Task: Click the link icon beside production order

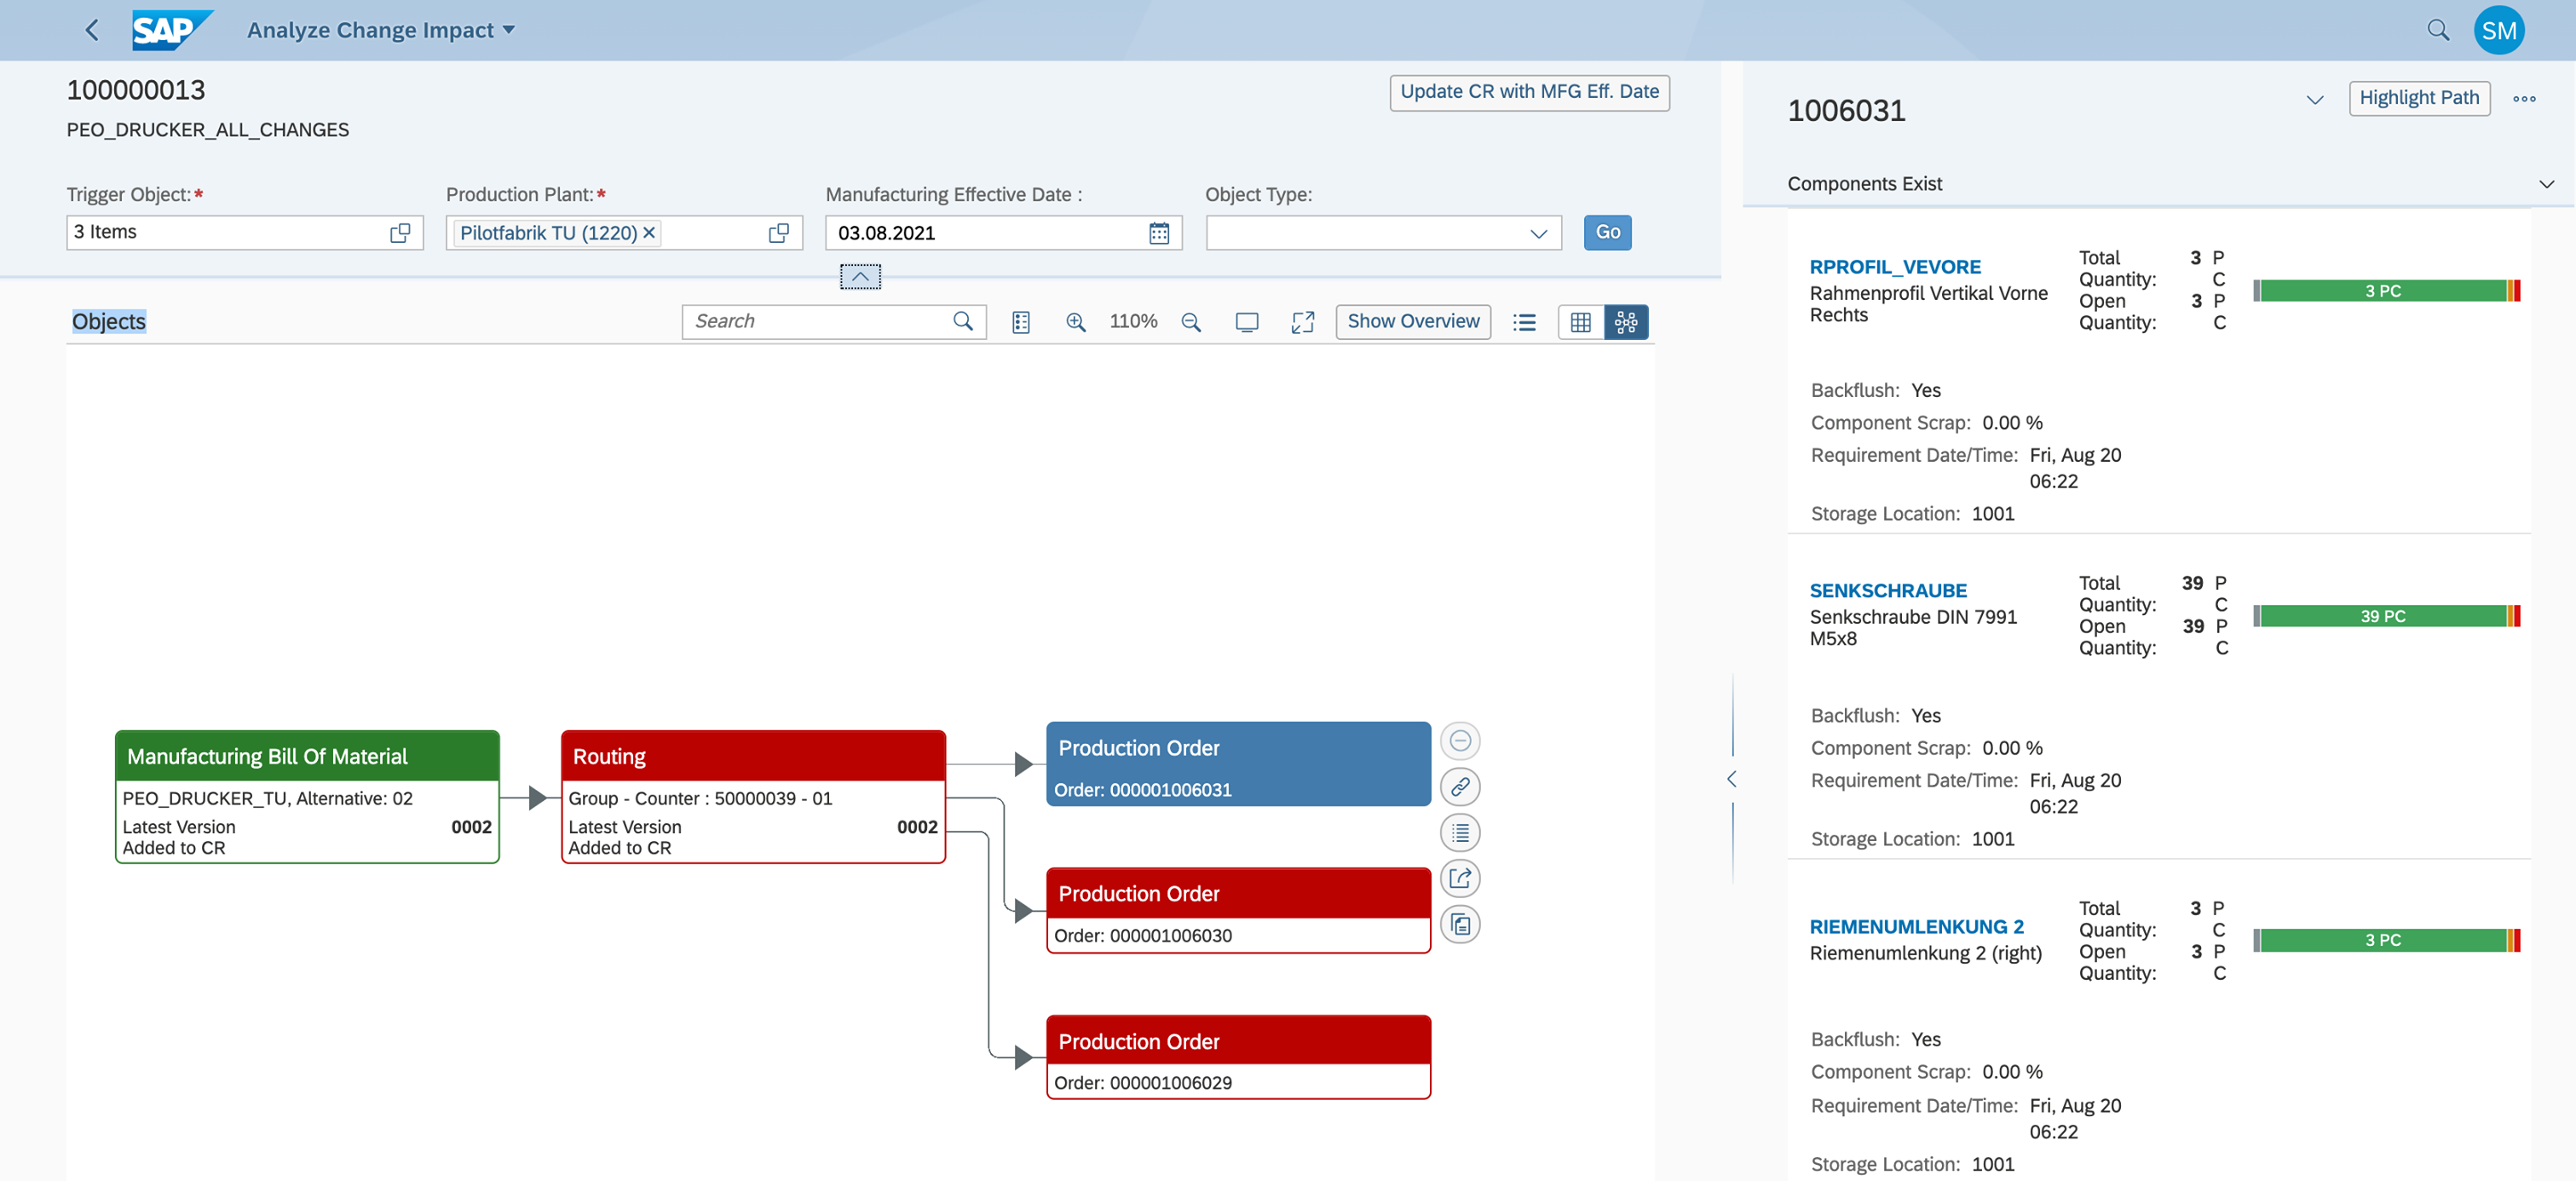Action: pyautogui.click(x=1460, y=787)
